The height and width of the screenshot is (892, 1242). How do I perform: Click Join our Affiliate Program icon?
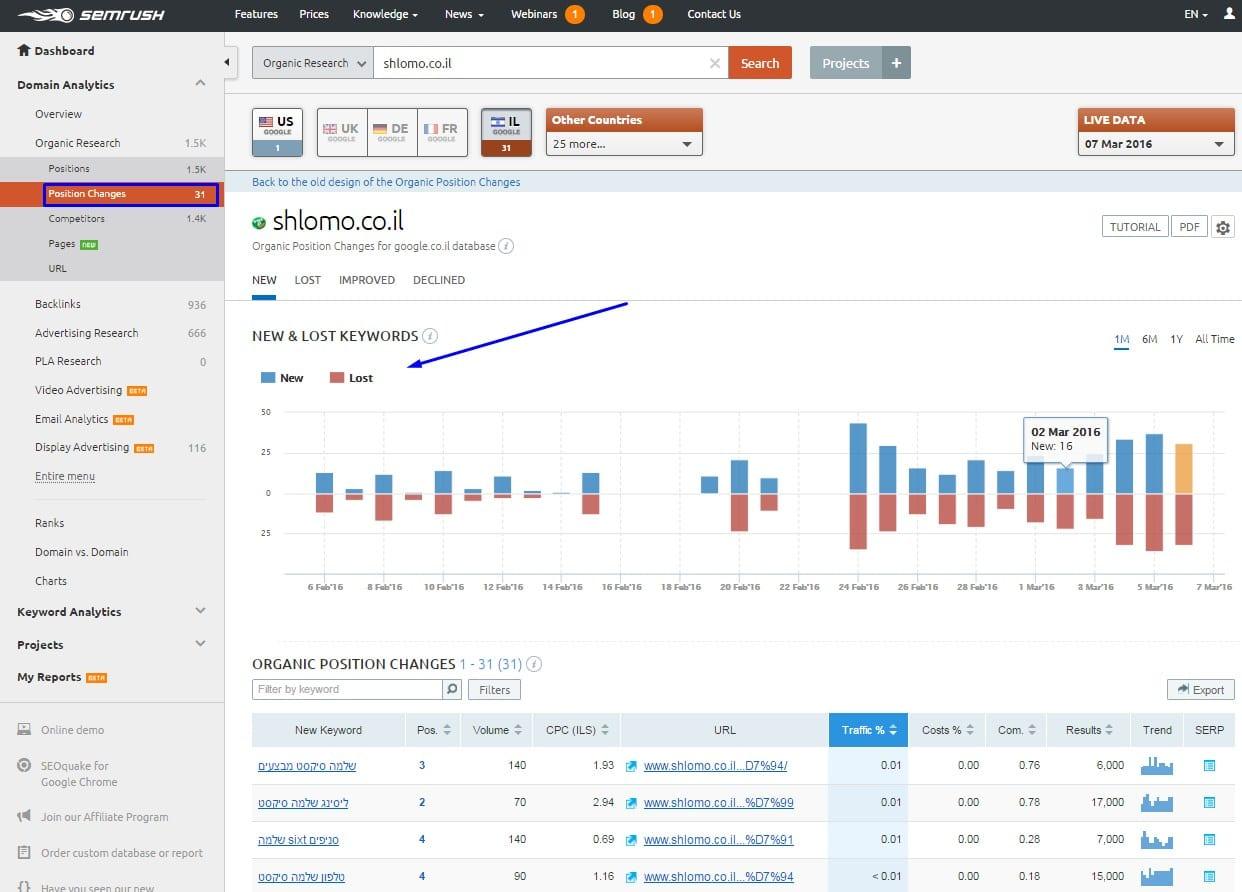(x=24, y=817)
